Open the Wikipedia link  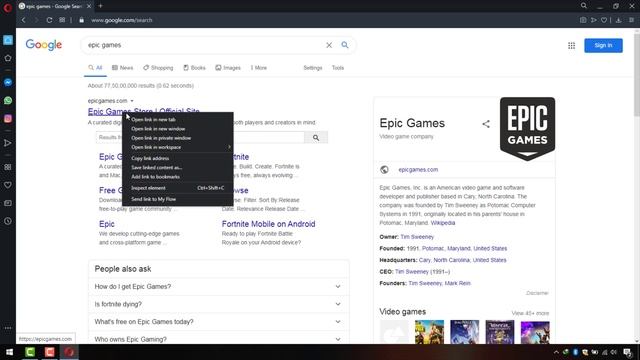443,223
